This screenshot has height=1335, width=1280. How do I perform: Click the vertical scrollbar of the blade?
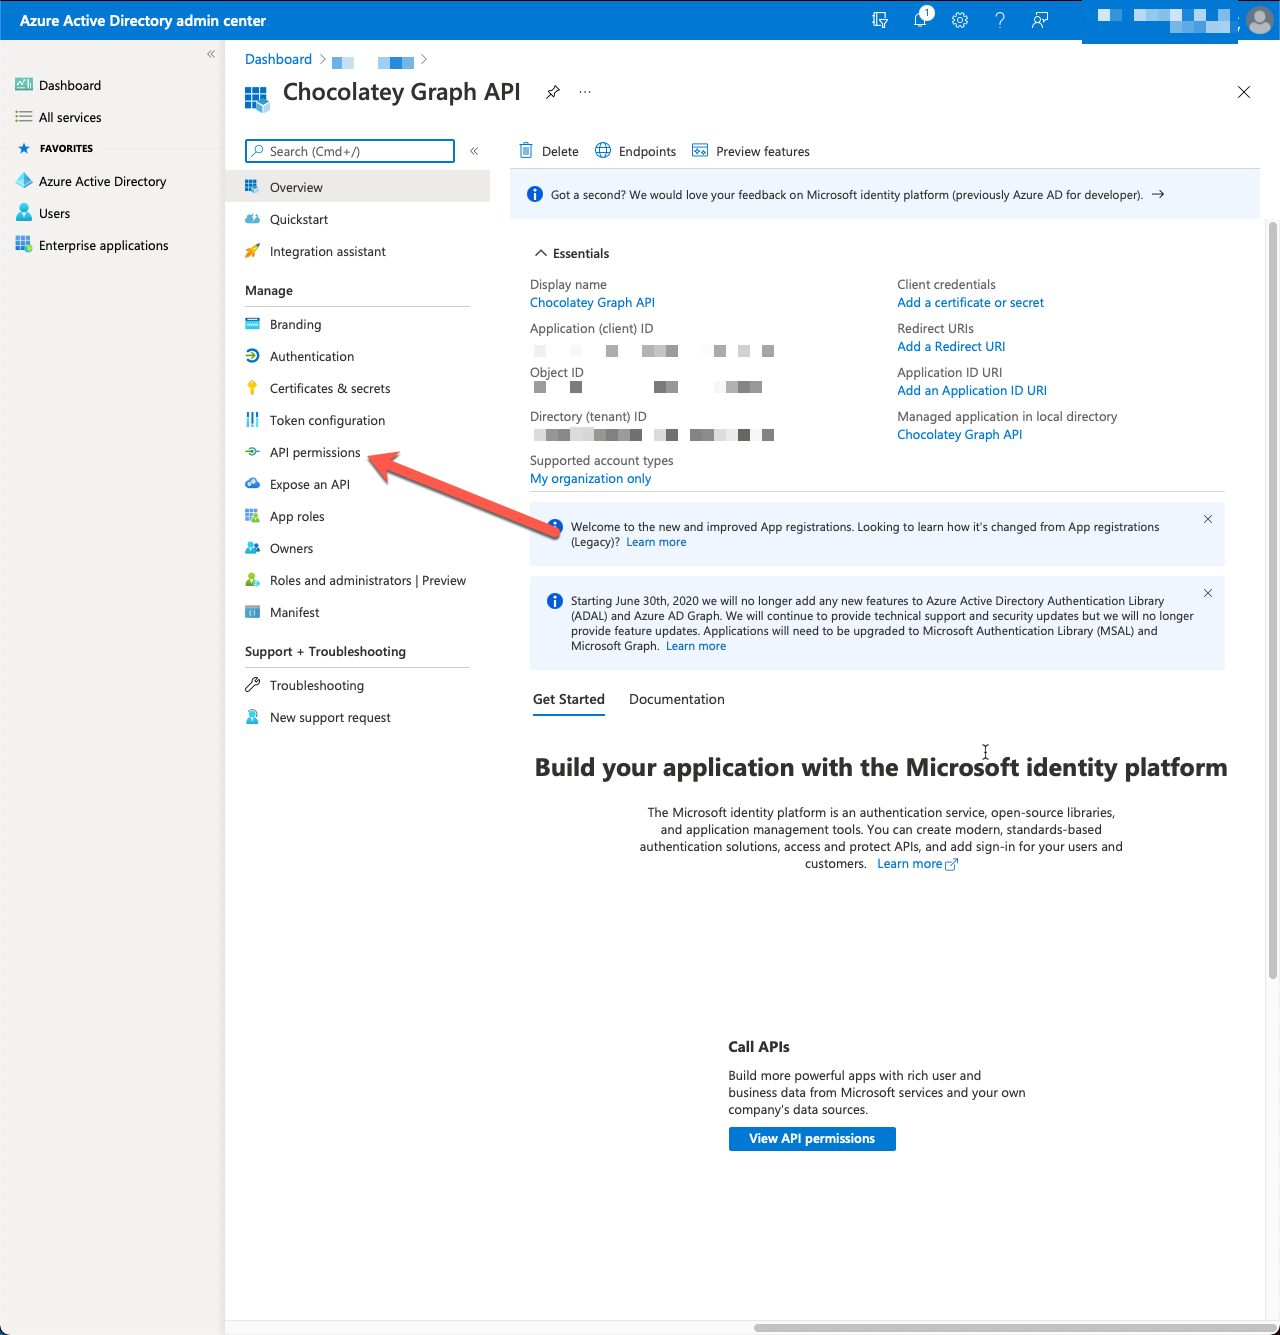pyautogui.click(x=1273, y=600)
